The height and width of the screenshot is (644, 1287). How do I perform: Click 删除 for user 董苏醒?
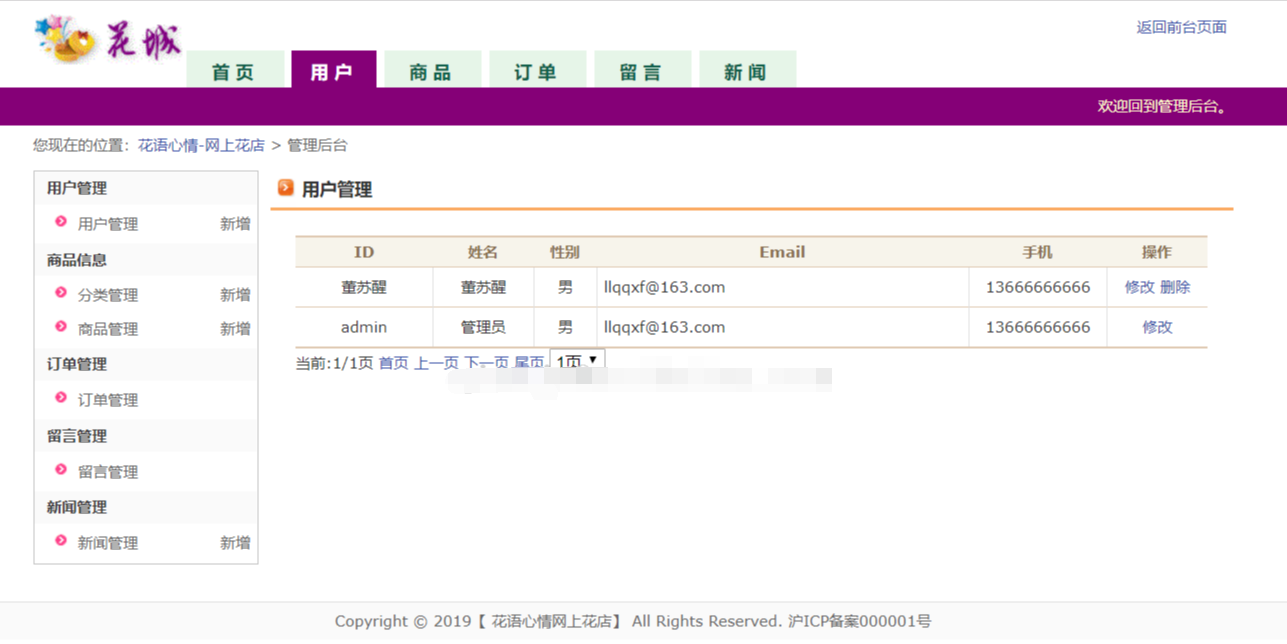(x=1175, y=287)
